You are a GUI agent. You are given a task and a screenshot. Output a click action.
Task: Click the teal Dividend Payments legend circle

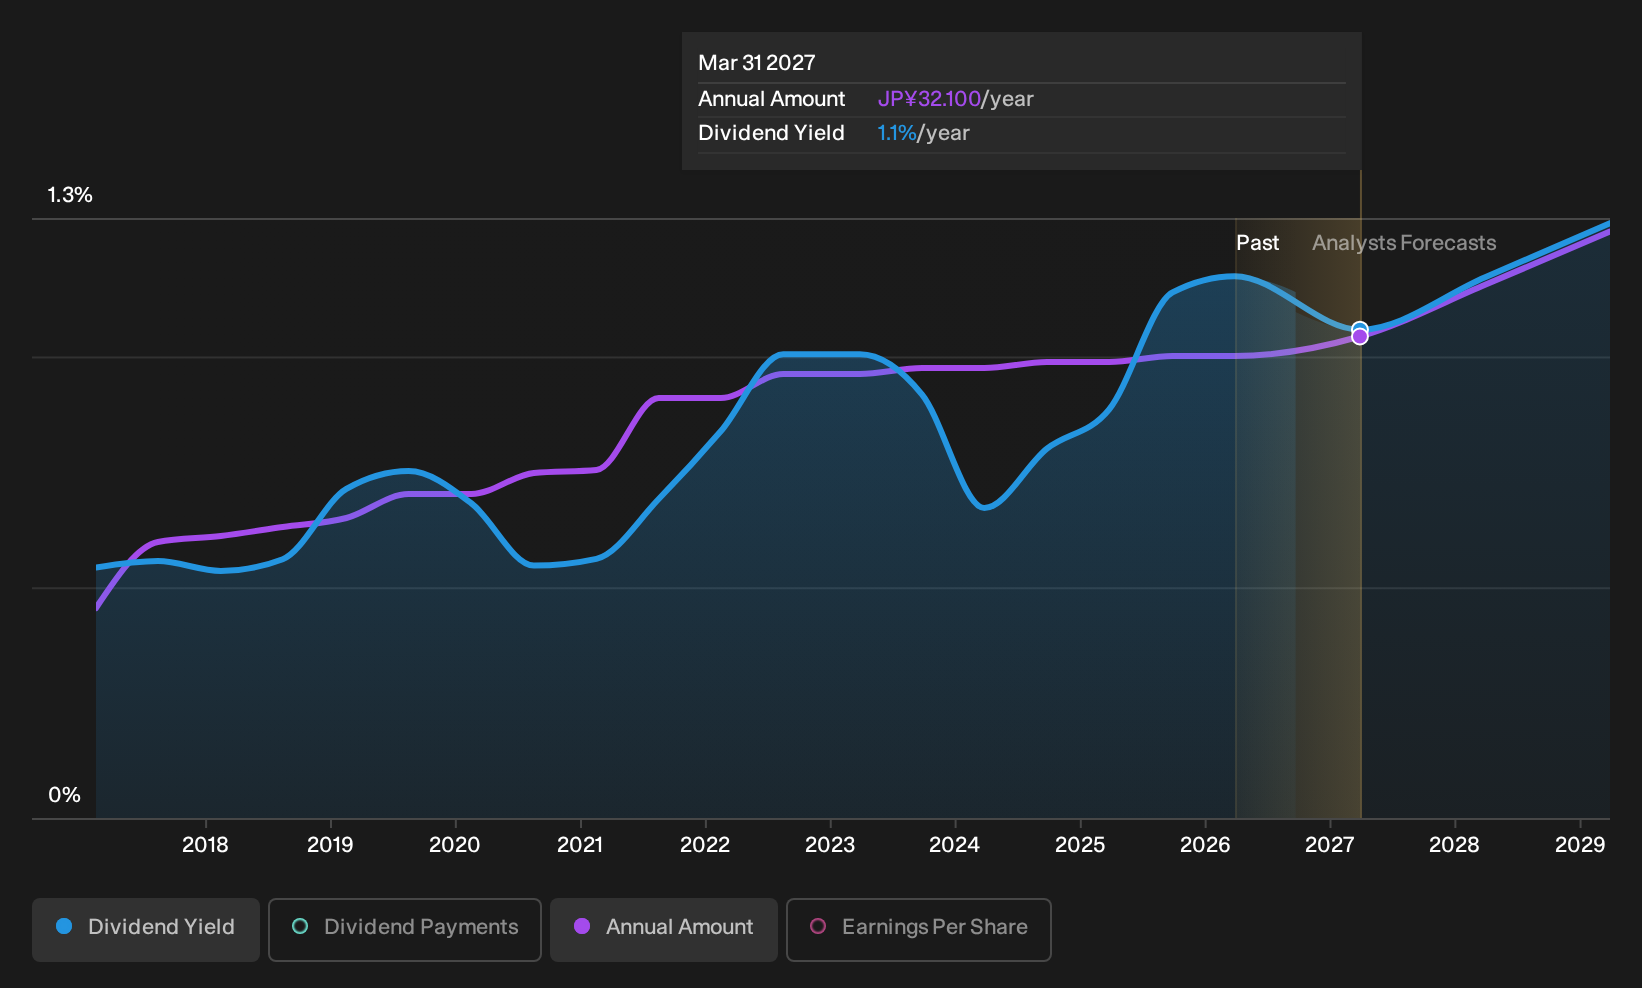coord(300,926)
